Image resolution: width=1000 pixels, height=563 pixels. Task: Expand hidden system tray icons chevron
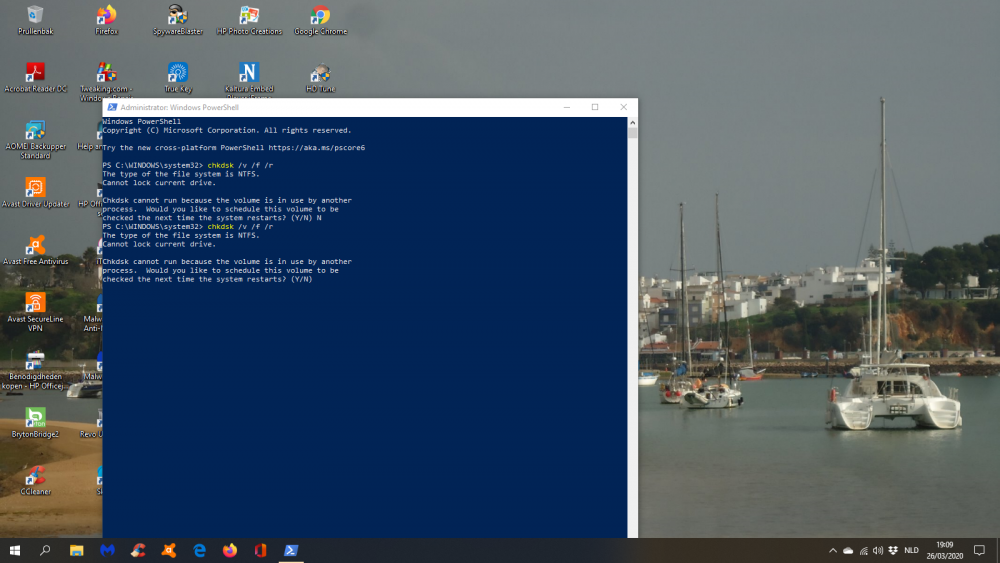[x=833, y=550]
